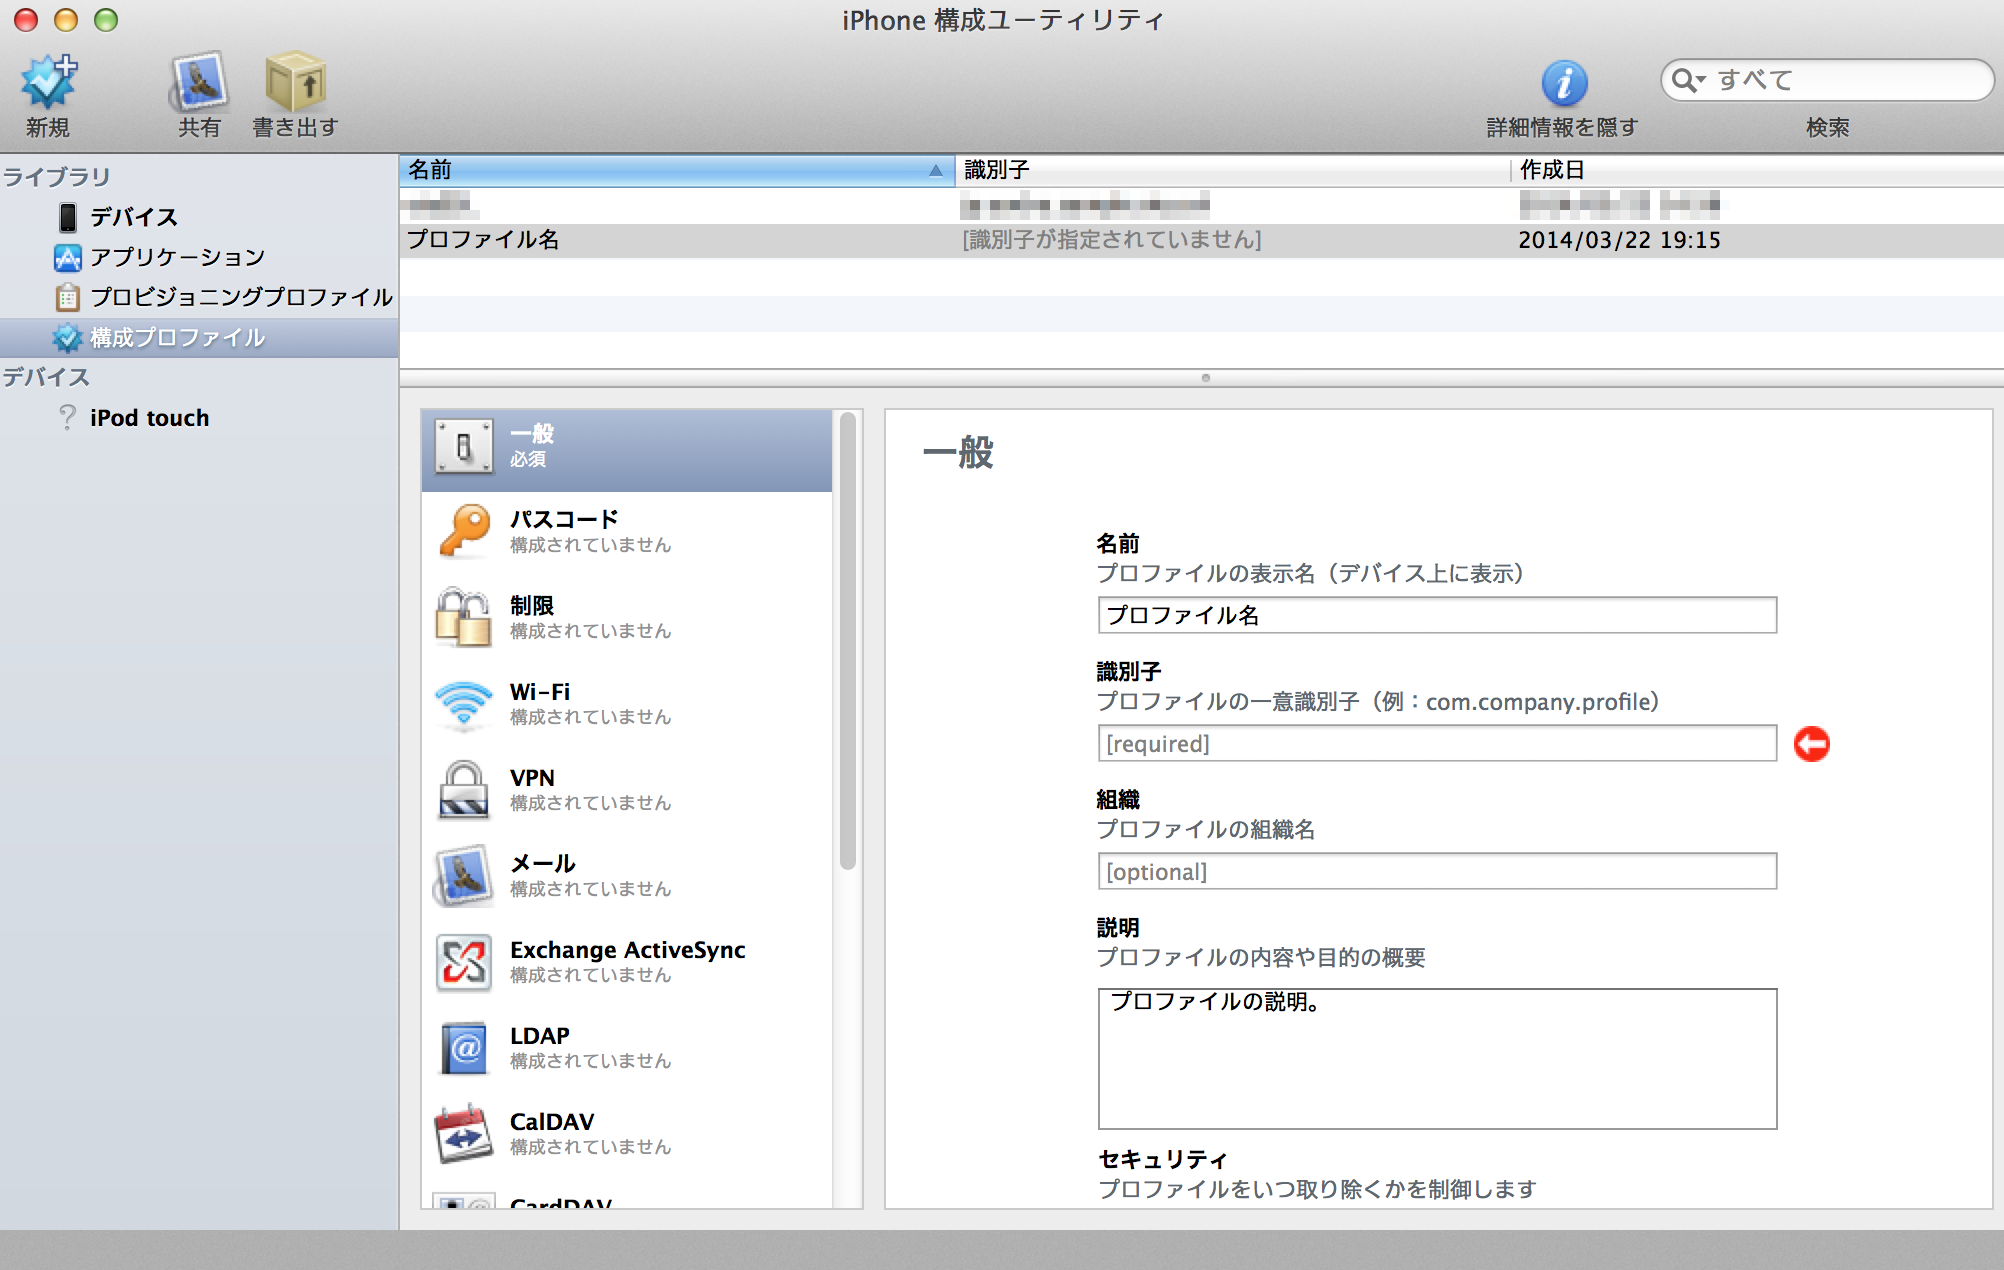Sort by 作成日 column header
Screen dimensions: 2004x1270
[1757, 170]
